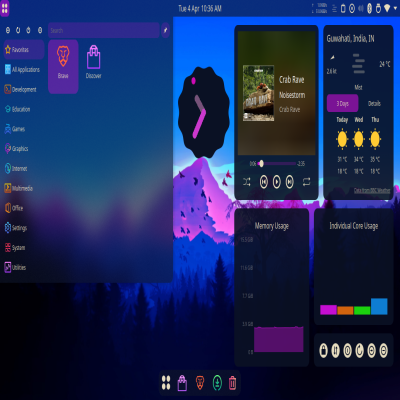
Task: Click the Crab Rave playback progress slider
Action: [x=277, y=163]
